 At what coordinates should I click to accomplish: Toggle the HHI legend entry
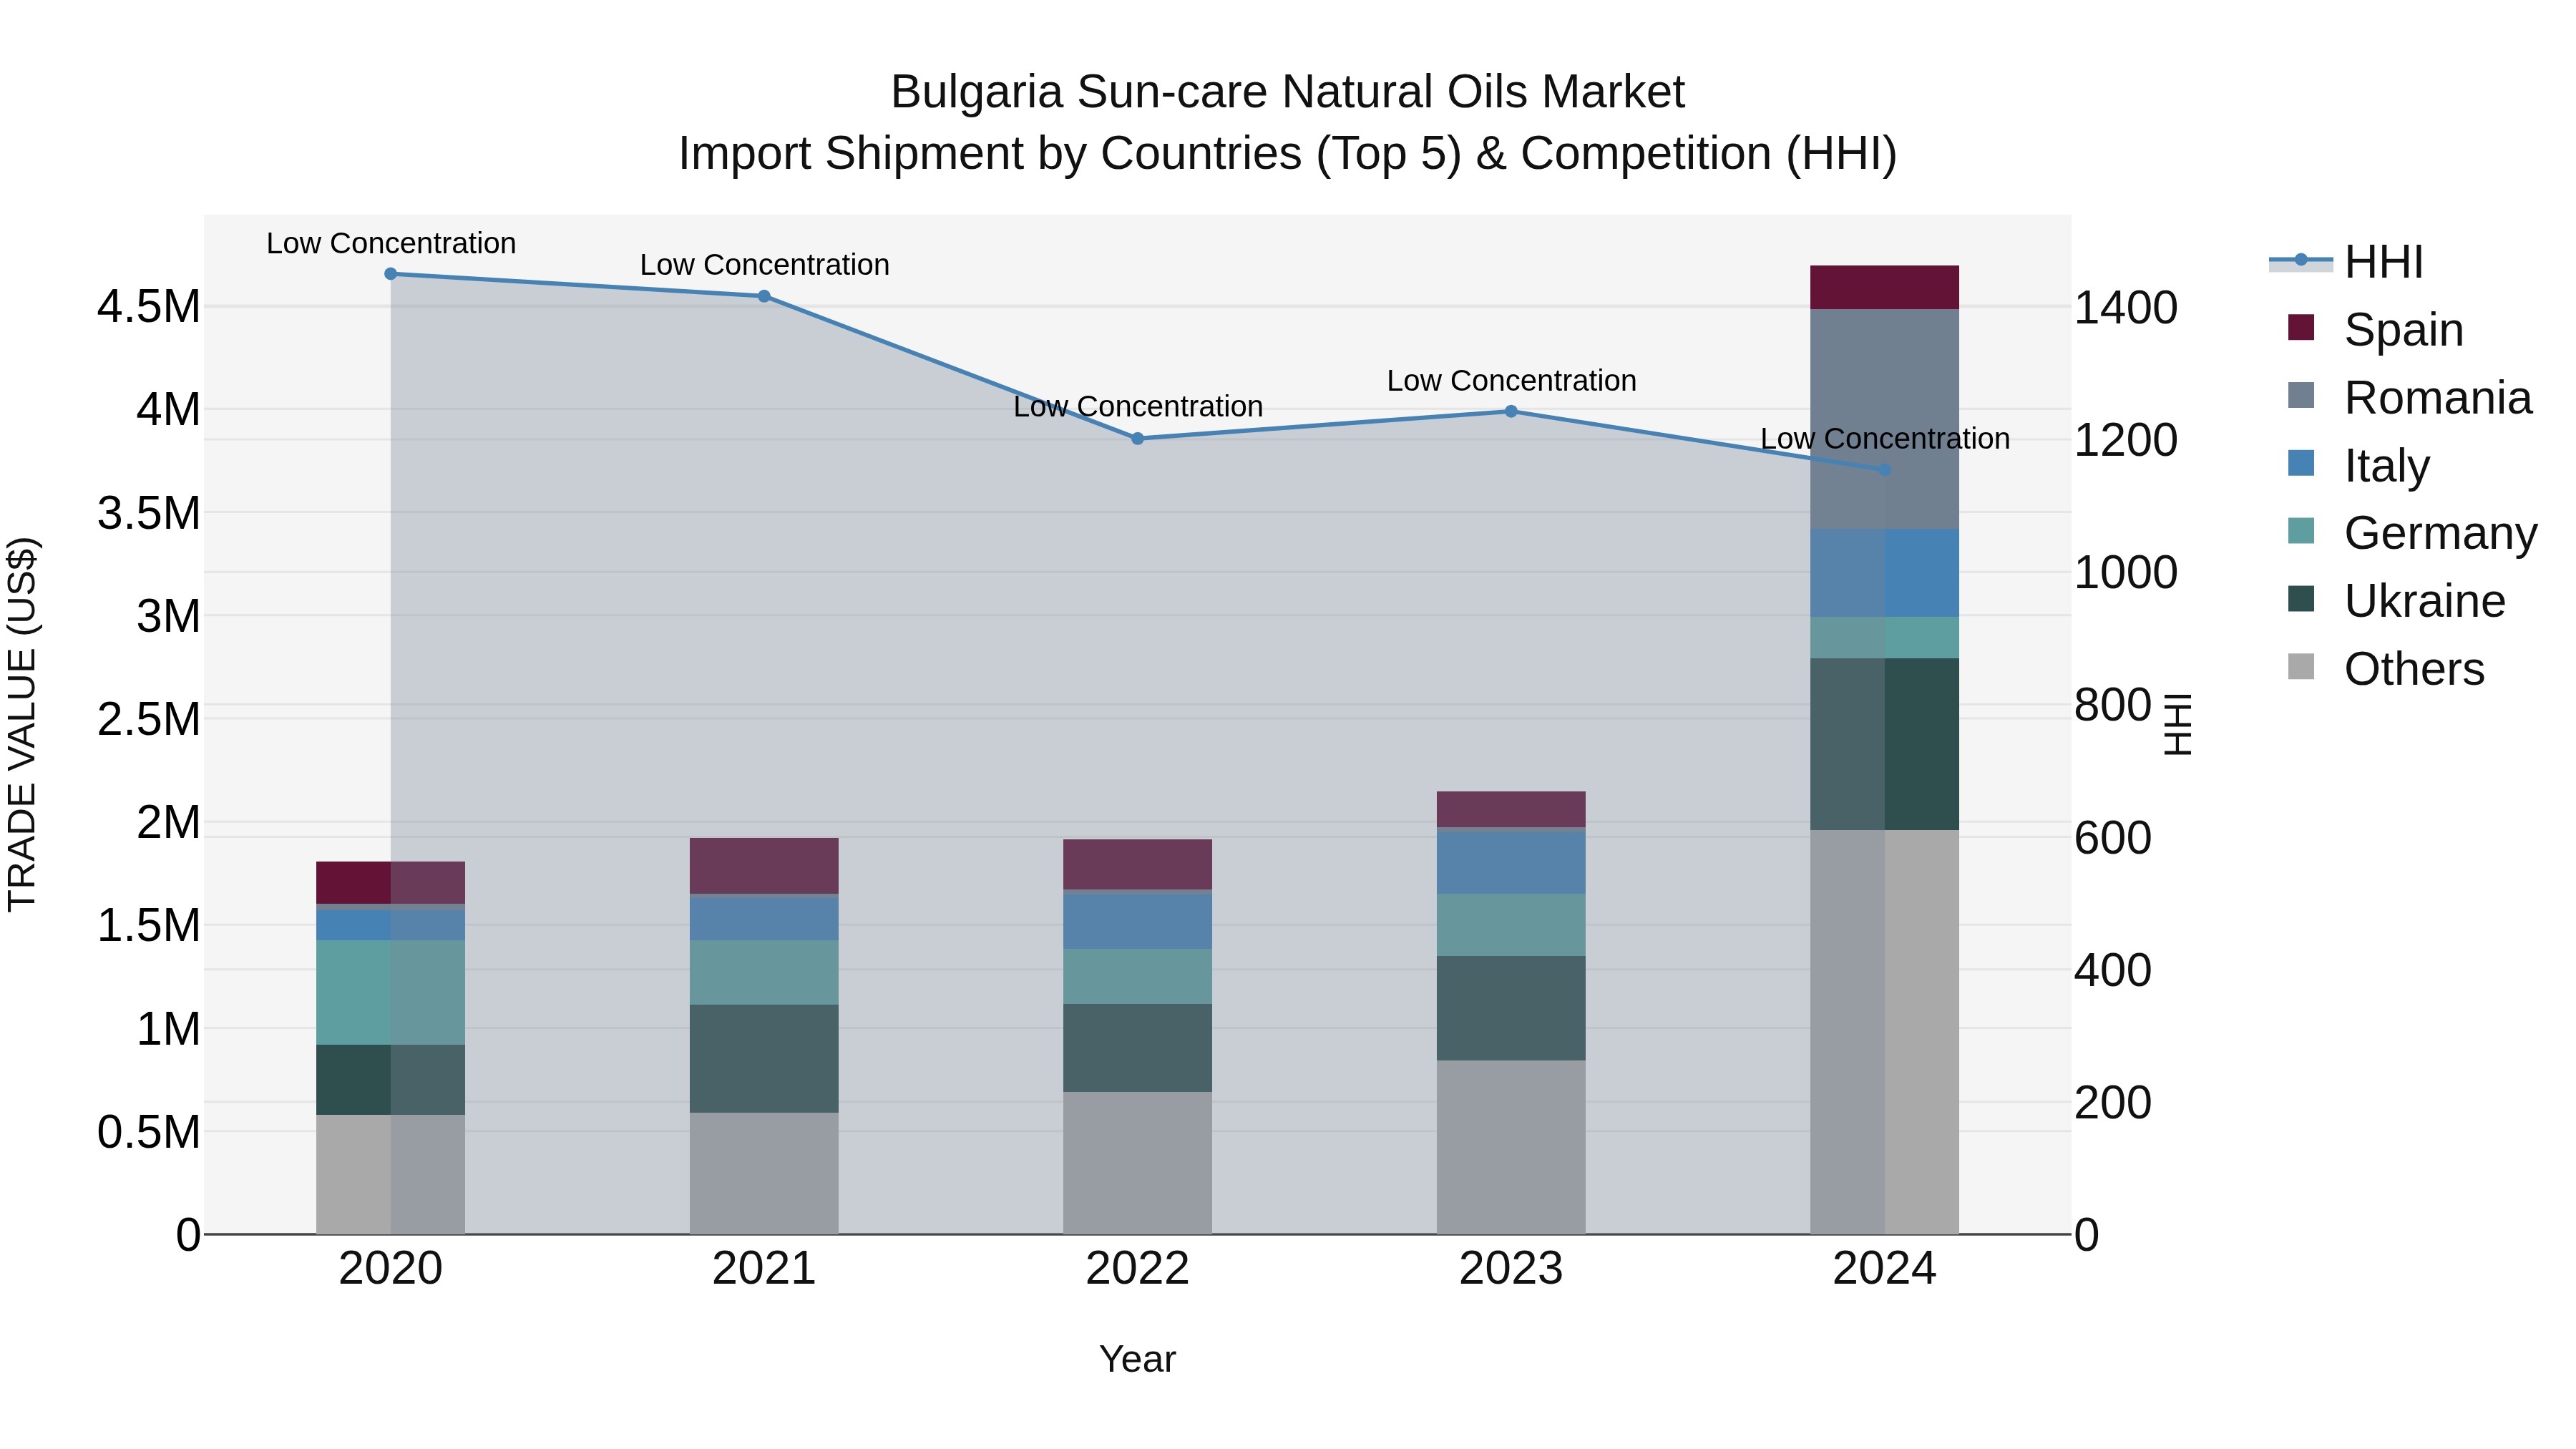(x=2346, y=262)
